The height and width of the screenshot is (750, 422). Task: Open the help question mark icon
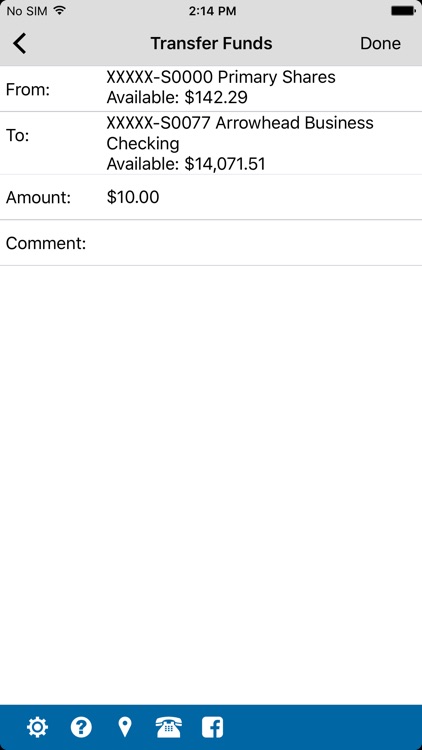click(x=81, y=727)
